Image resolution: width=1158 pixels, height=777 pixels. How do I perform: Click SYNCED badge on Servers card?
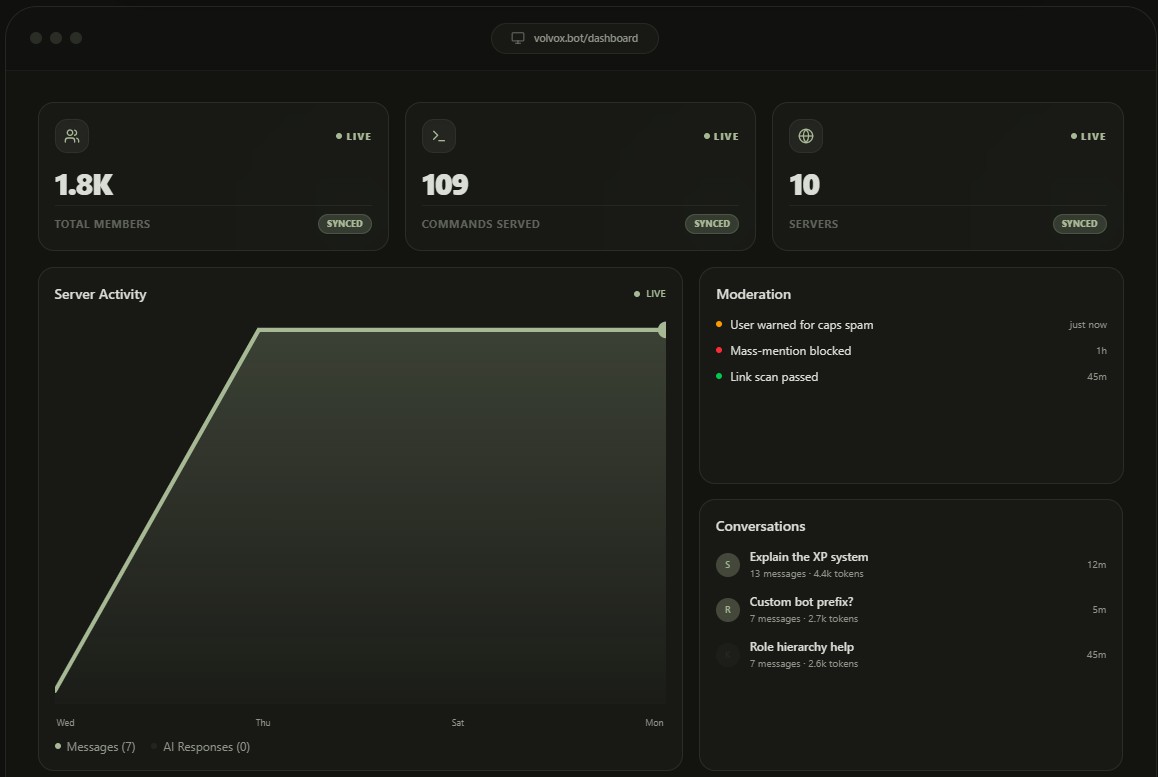click(1079, 224)
